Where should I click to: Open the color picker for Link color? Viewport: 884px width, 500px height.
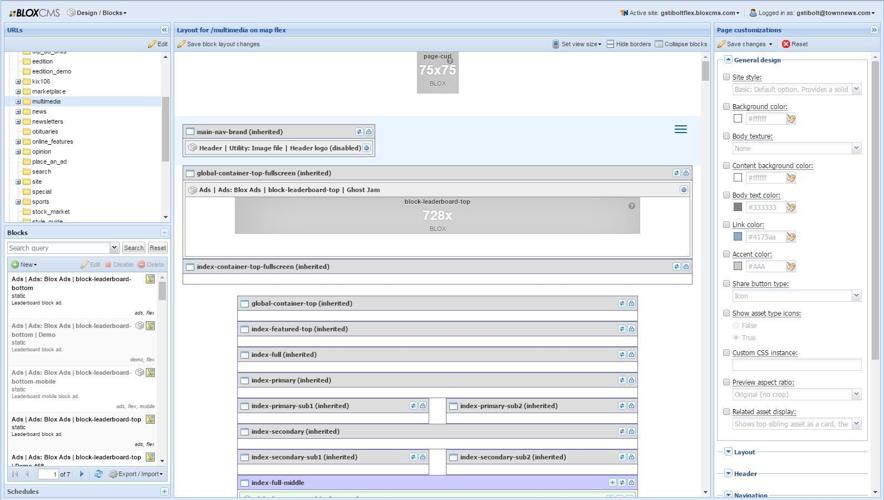tap(791, 237)
